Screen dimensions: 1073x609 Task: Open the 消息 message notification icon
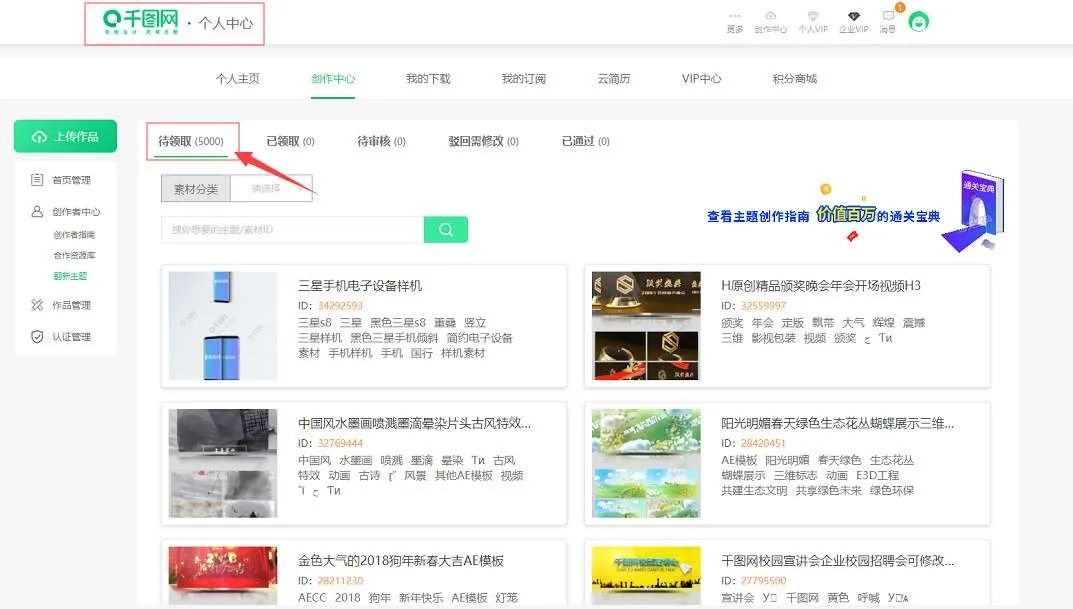pyautogui.click(x=886, y=17)
